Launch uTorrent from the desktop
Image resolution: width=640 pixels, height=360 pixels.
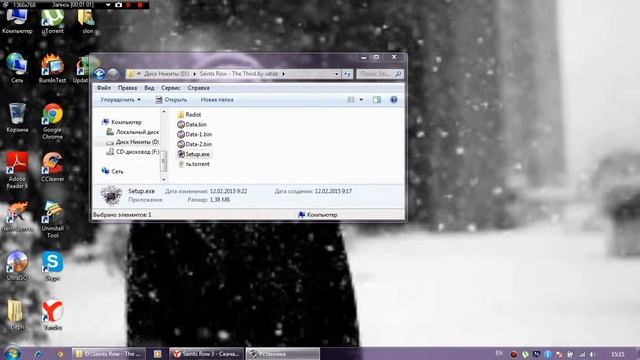tap(52, 21)
